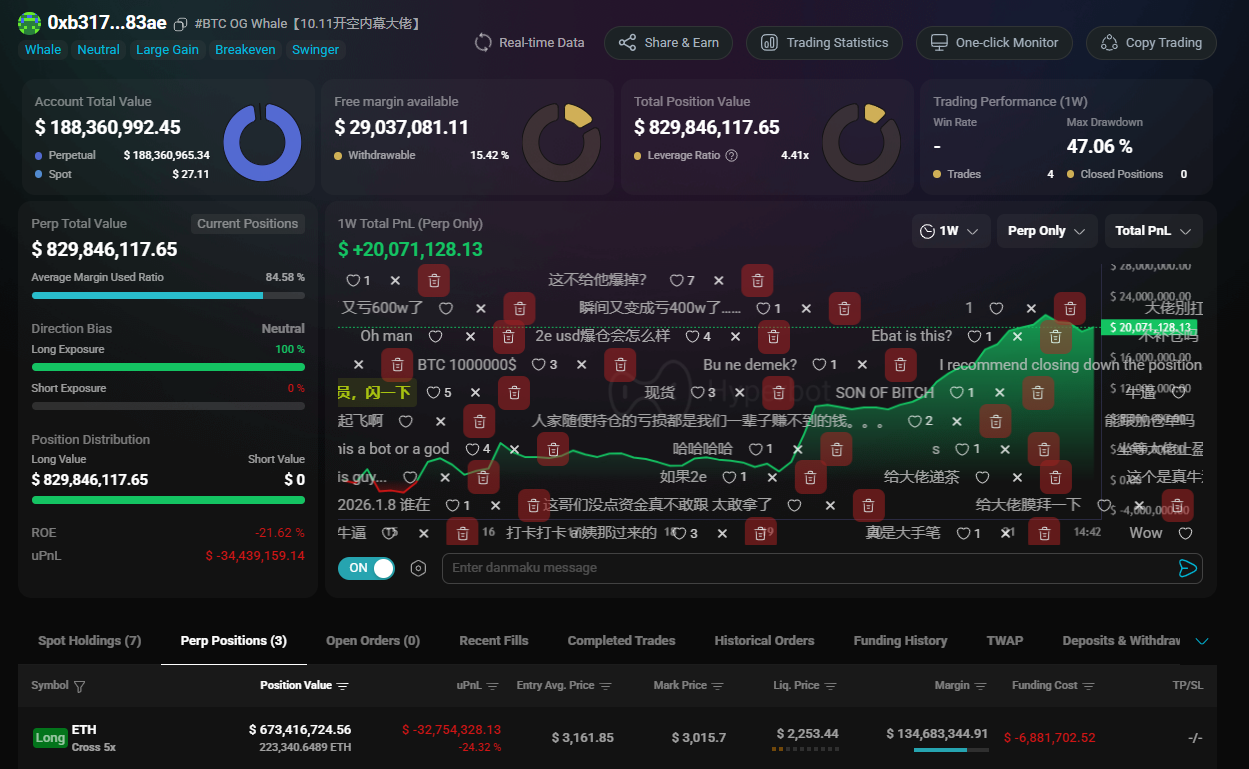1249x769 pixels.
Task: Open the Total PnL metric dropdown
Action: (x=1153, y=231)
